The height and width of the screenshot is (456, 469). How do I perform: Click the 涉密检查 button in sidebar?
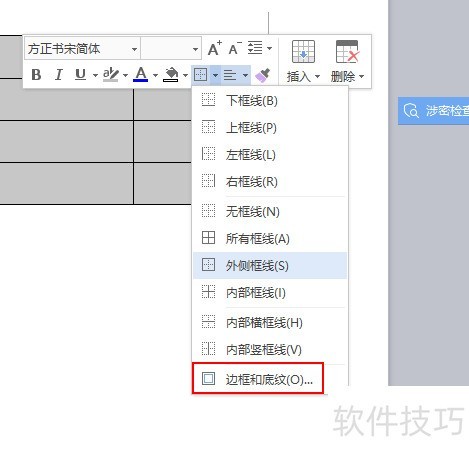pos(433,111)
